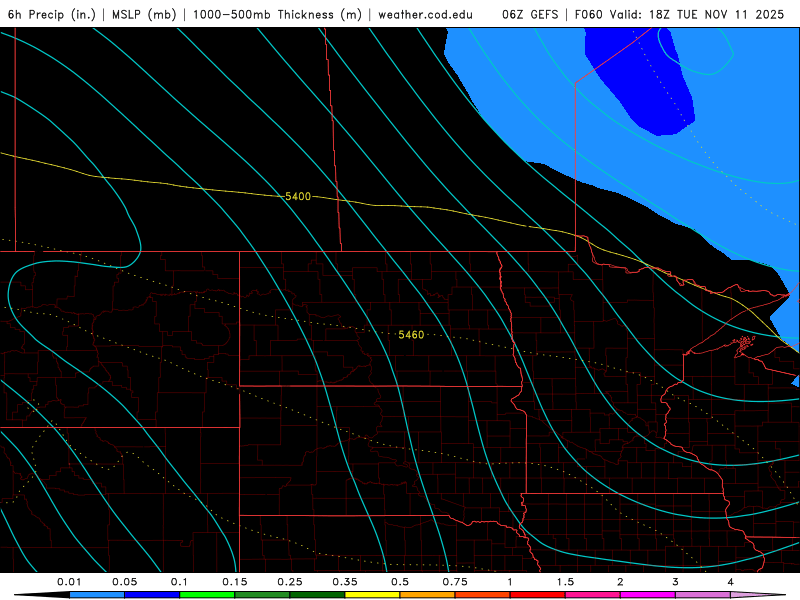Click the dark blue 0.05 legend swatch

[152, 595]
